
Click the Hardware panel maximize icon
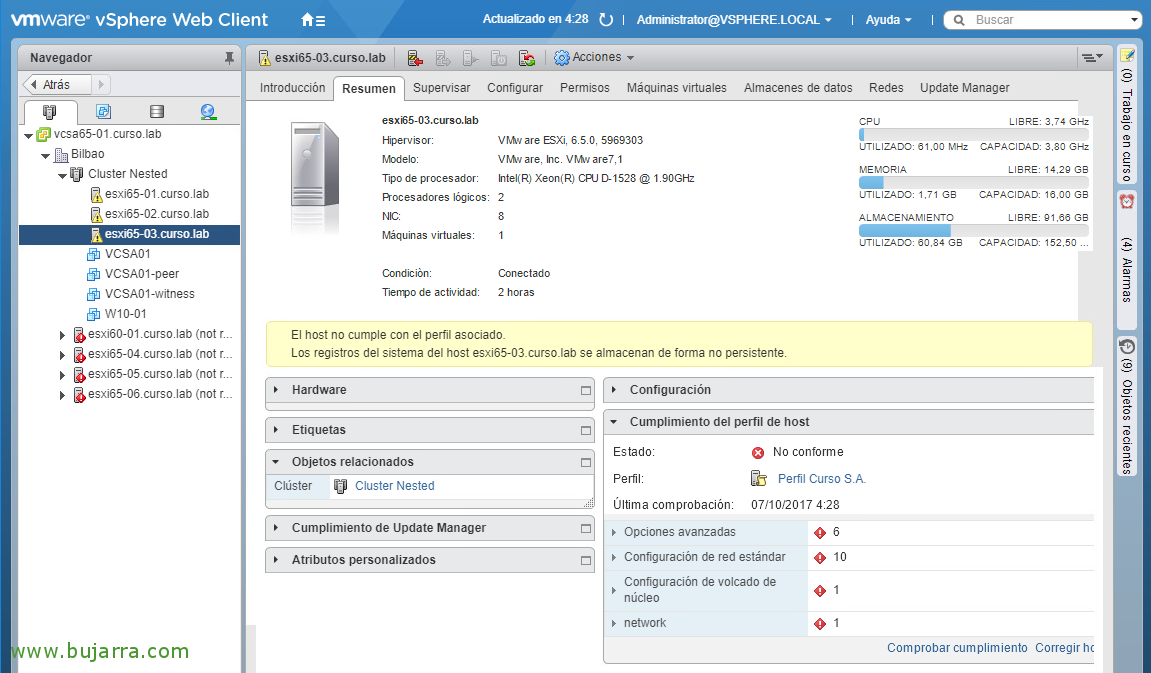point(586,390)
